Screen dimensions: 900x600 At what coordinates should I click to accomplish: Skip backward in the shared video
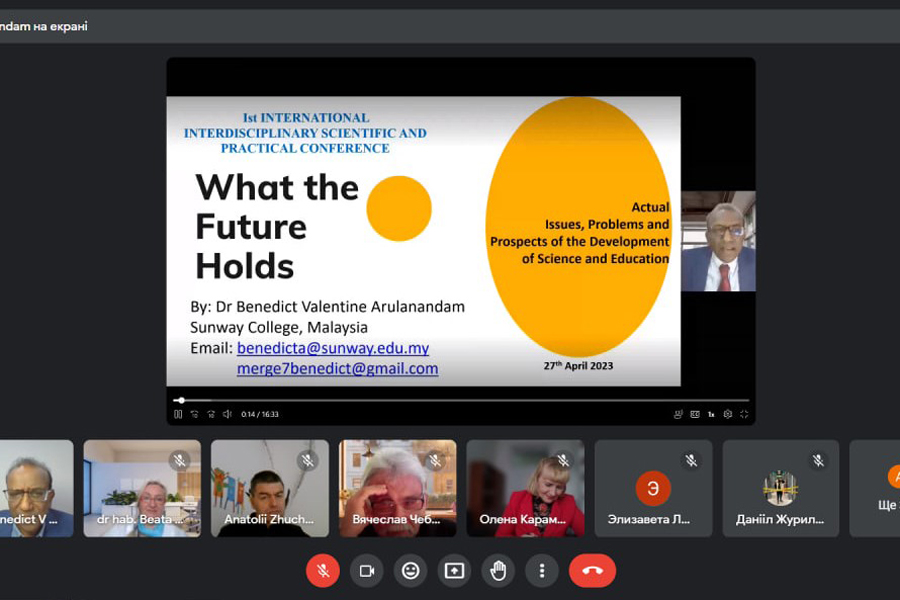pos(195,414)
